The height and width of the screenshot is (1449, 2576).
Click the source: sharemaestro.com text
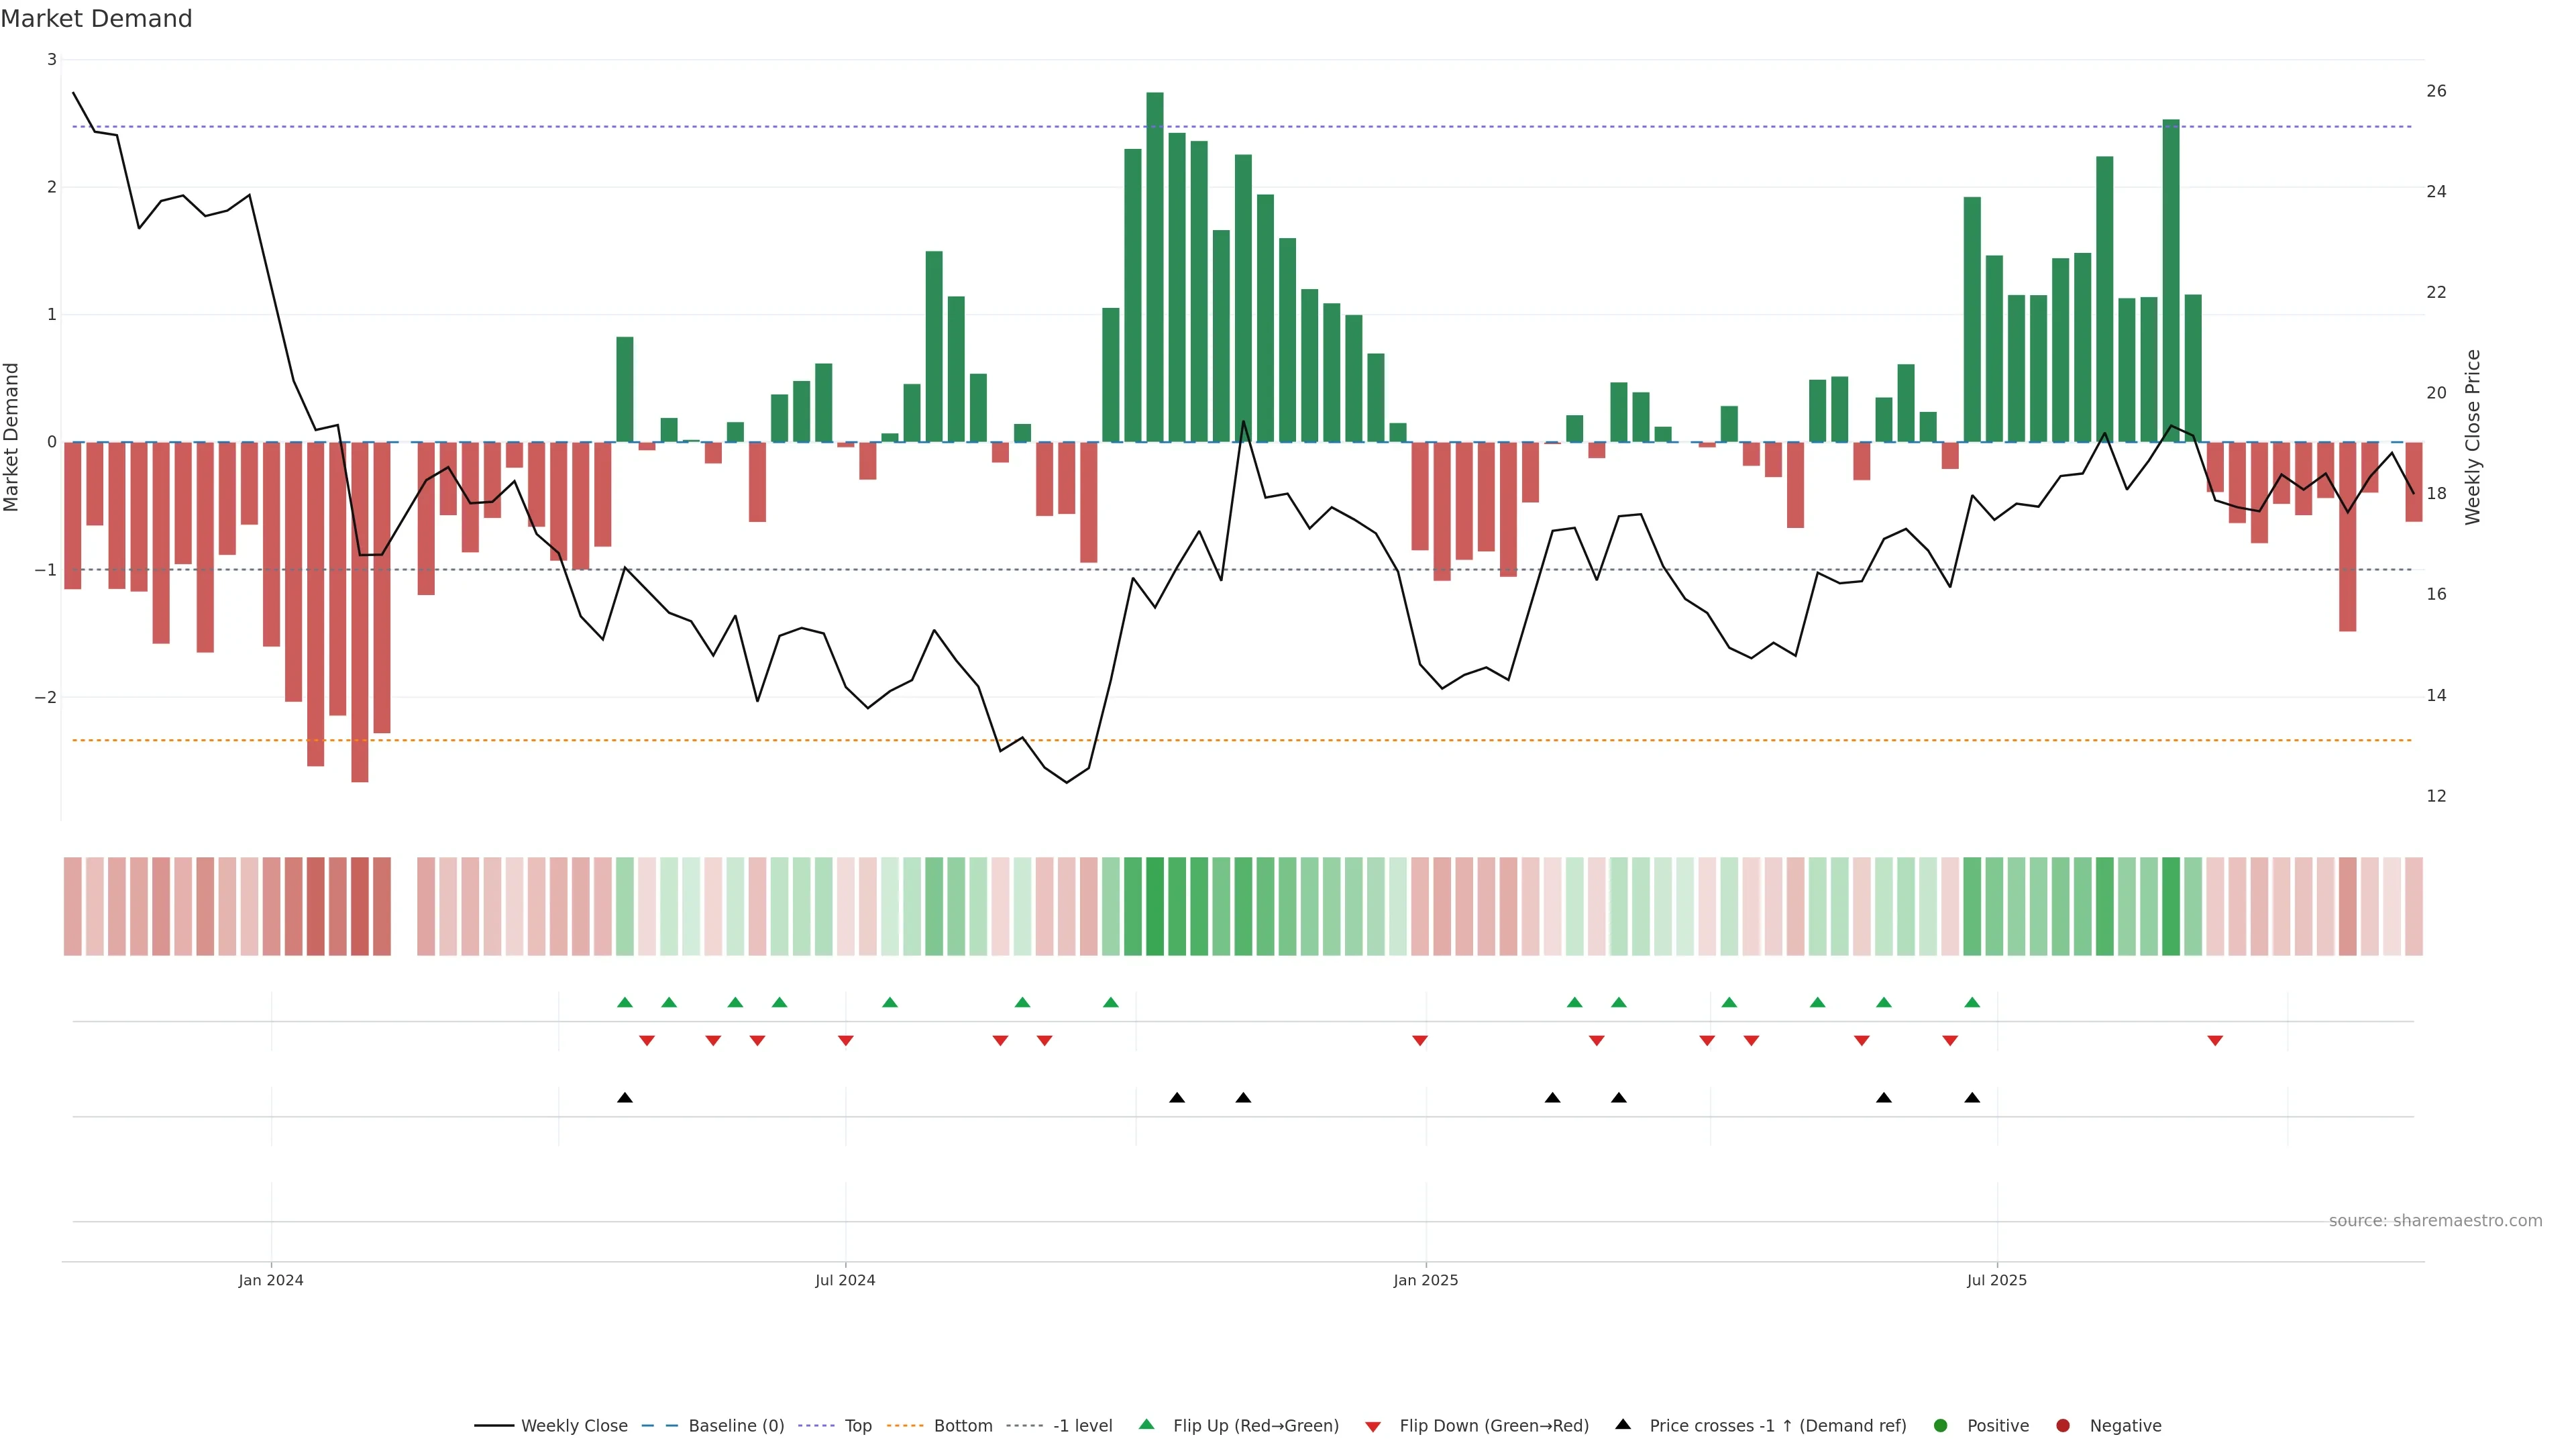tap(2435, 1221)
